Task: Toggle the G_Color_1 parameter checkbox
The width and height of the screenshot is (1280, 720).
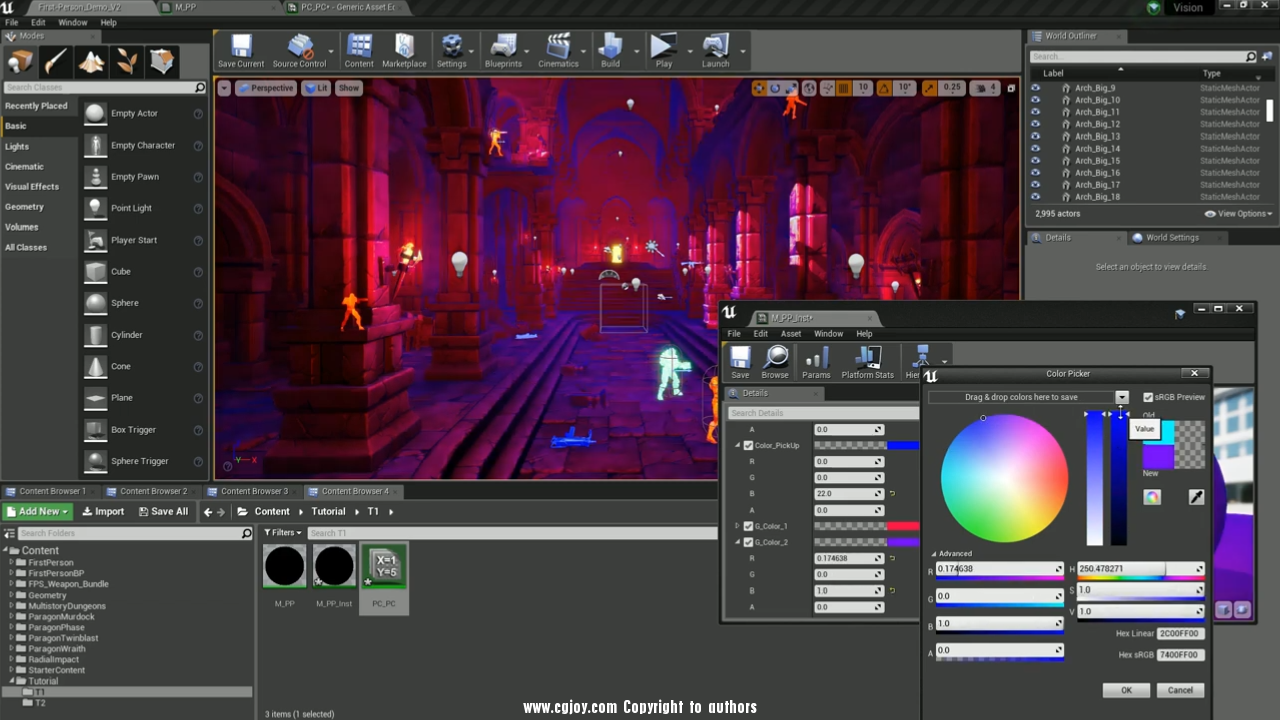Action: 748,526
